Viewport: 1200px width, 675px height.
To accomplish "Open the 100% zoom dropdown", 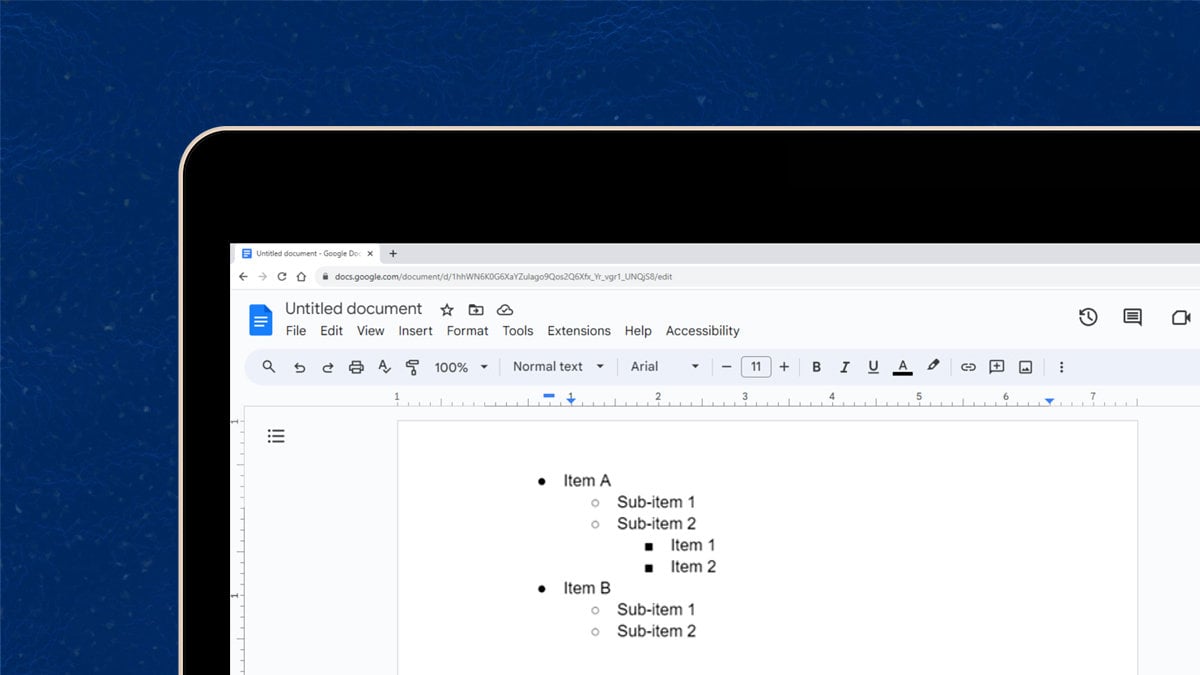I will pos(459,367).
